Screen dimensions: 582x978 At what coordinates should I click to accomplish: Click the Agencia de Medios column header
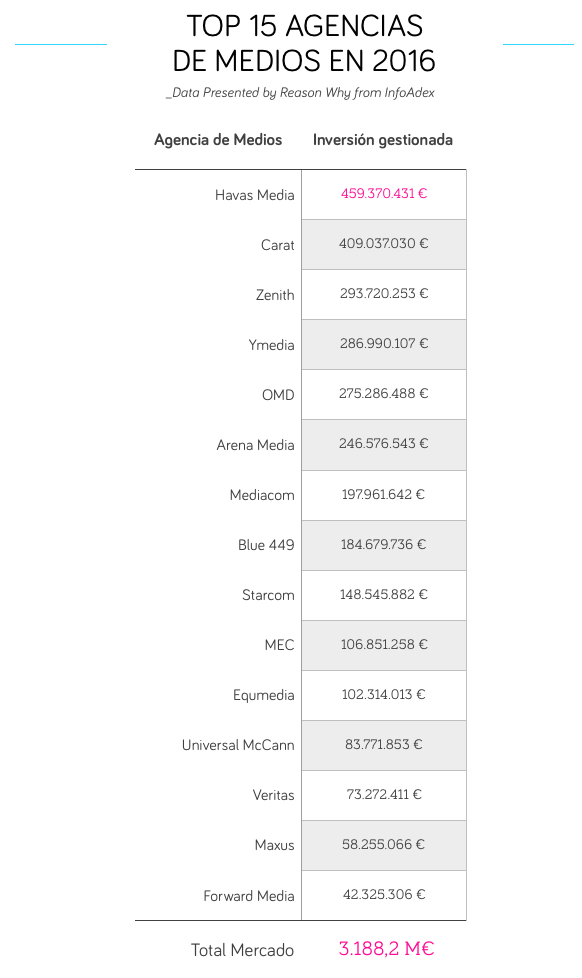[x=218, y=140]
